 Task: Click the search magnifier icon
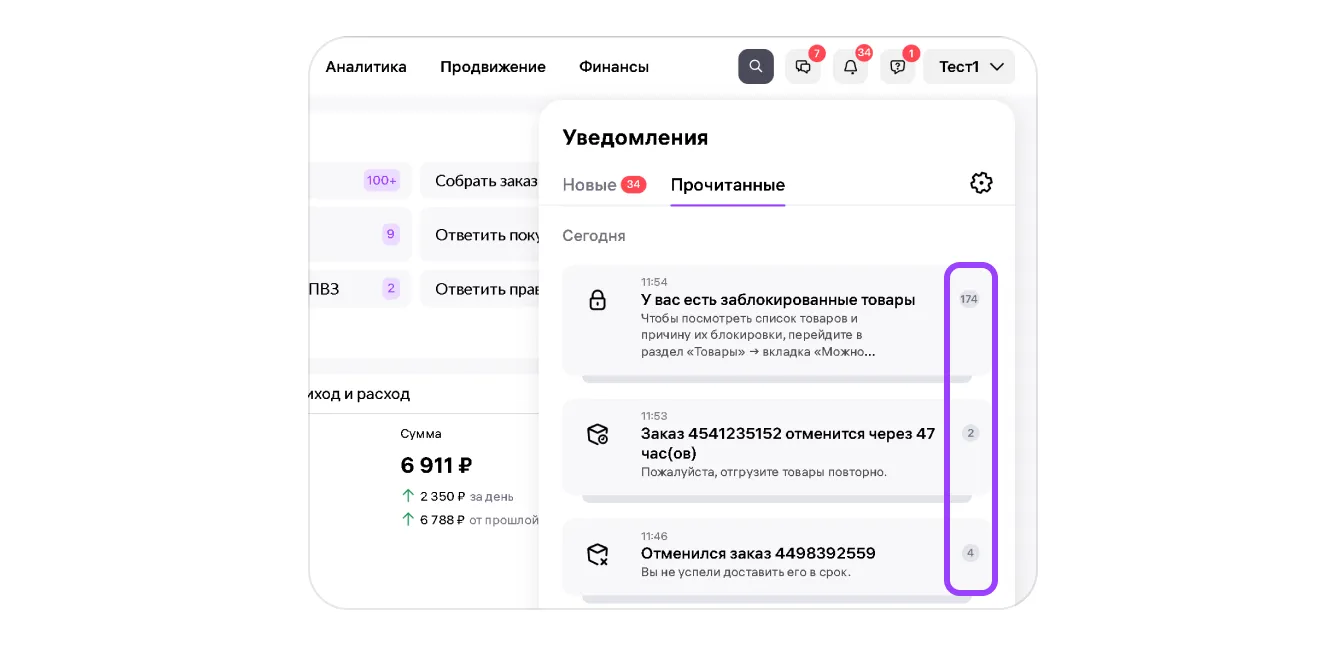tap(756, 67)
